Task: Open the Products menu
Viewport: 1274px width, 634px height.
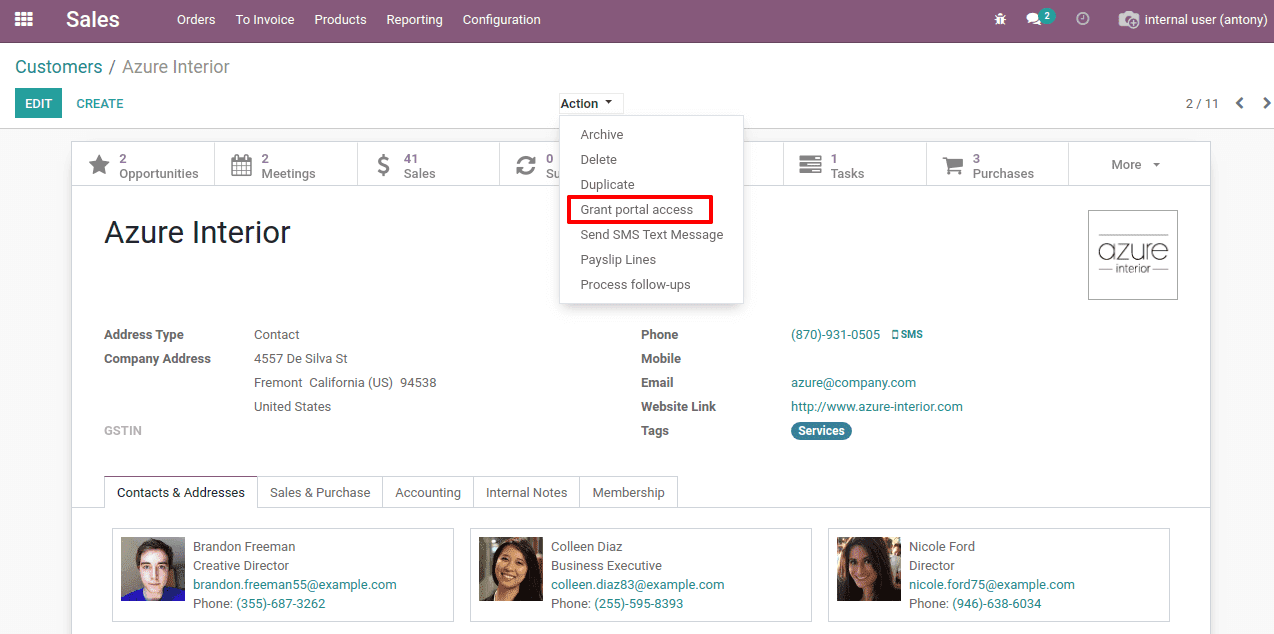Action: click(x=340, y=19)
